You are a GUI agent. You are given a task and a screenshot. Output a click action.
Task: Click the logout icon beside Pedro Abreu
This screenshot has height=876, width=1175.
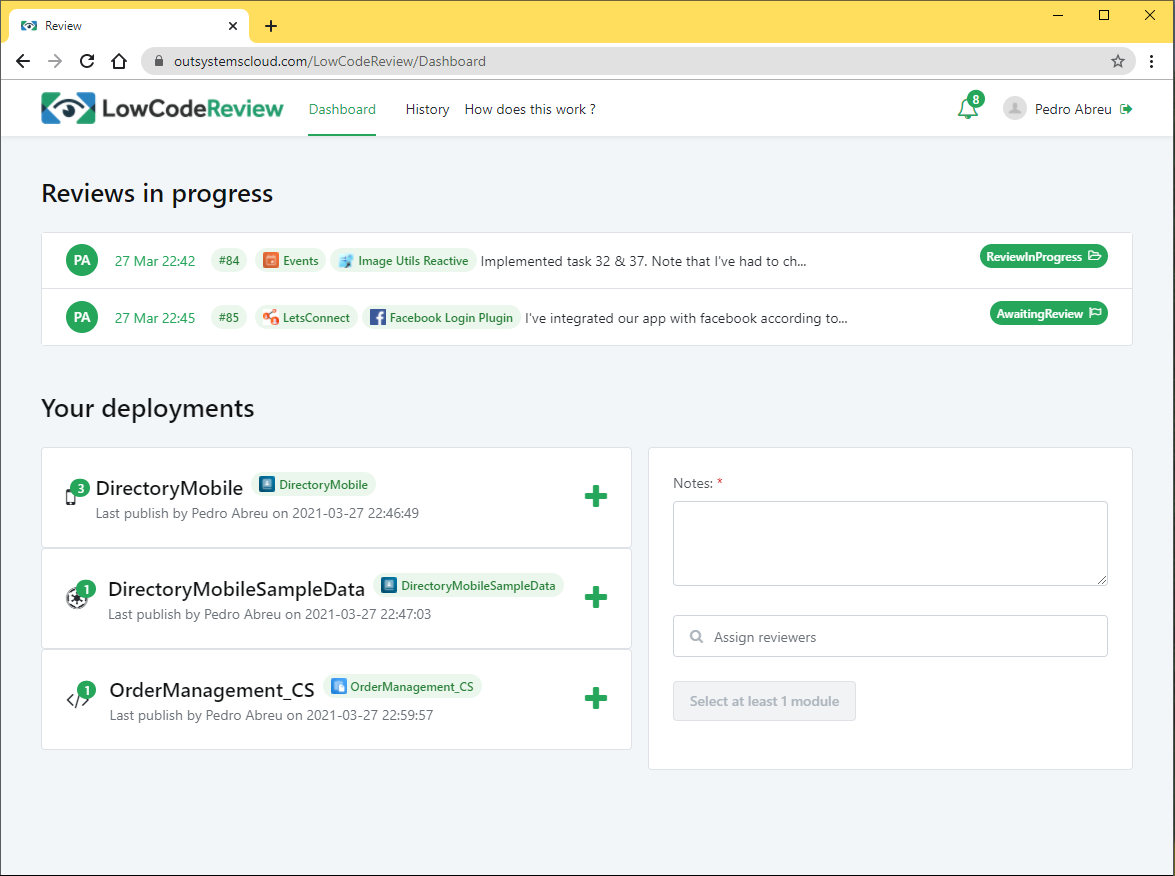pos(1126,109)
